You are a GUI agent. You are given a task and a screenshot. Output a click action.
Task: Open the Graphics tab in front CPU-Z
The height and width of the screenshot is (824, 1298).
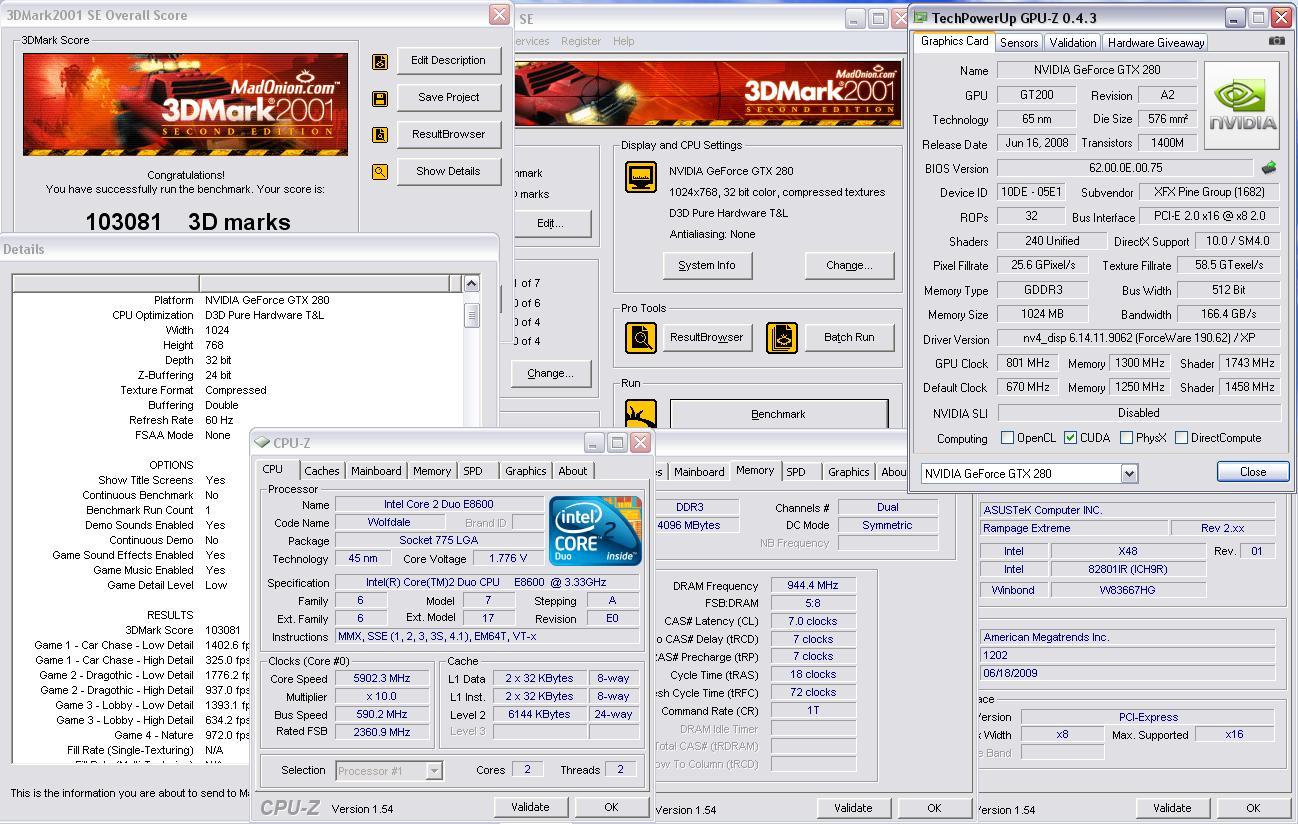pos(525,471)
